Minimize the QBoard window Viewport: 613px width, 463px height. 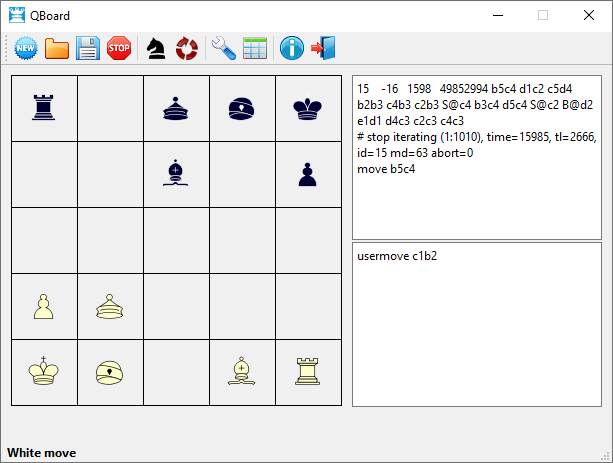[498, 15]
